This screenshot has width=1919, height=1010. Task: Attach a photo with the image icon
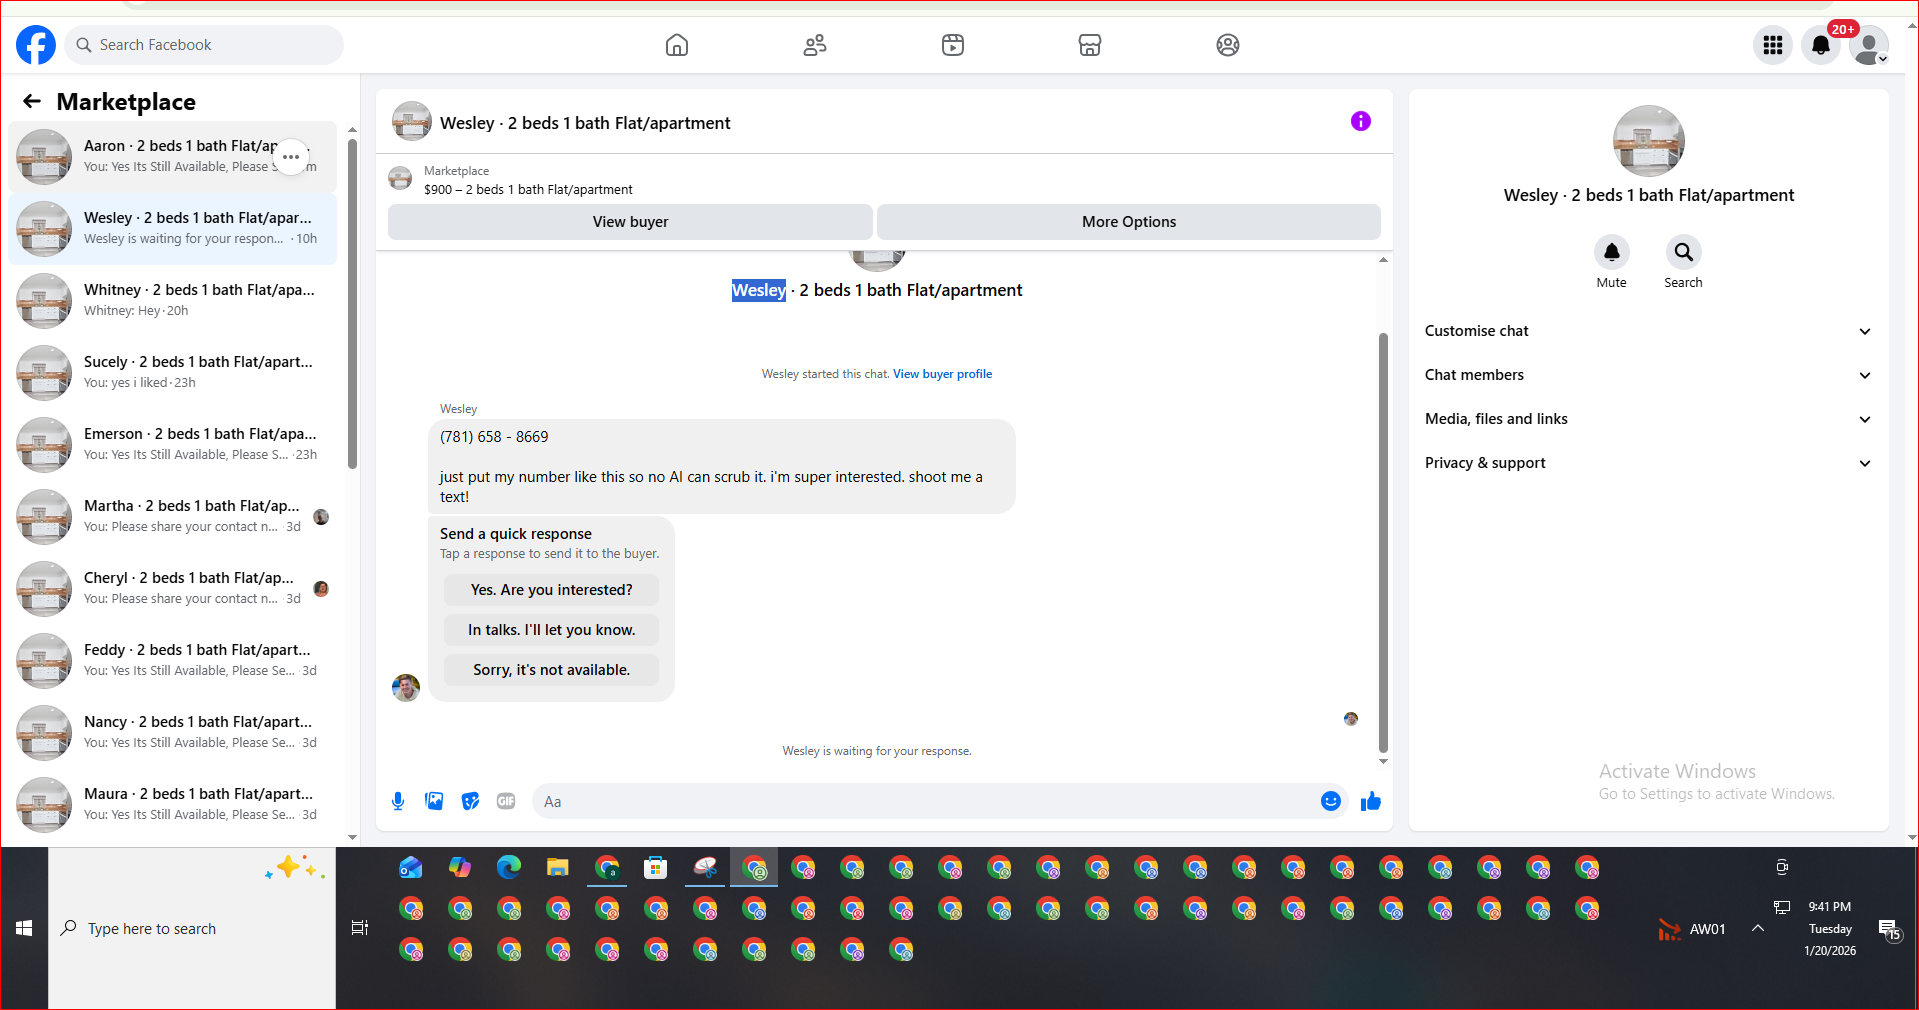pos(434,801)
